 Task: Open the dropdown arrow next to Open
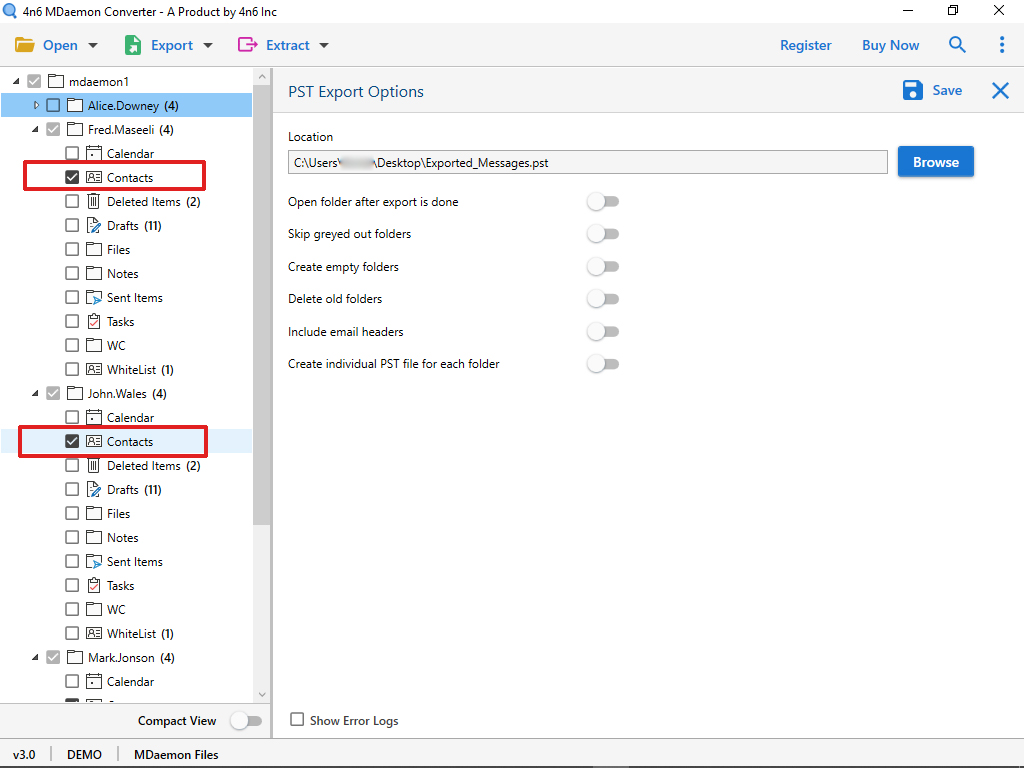pyautogui.click(x=93, y=46)
